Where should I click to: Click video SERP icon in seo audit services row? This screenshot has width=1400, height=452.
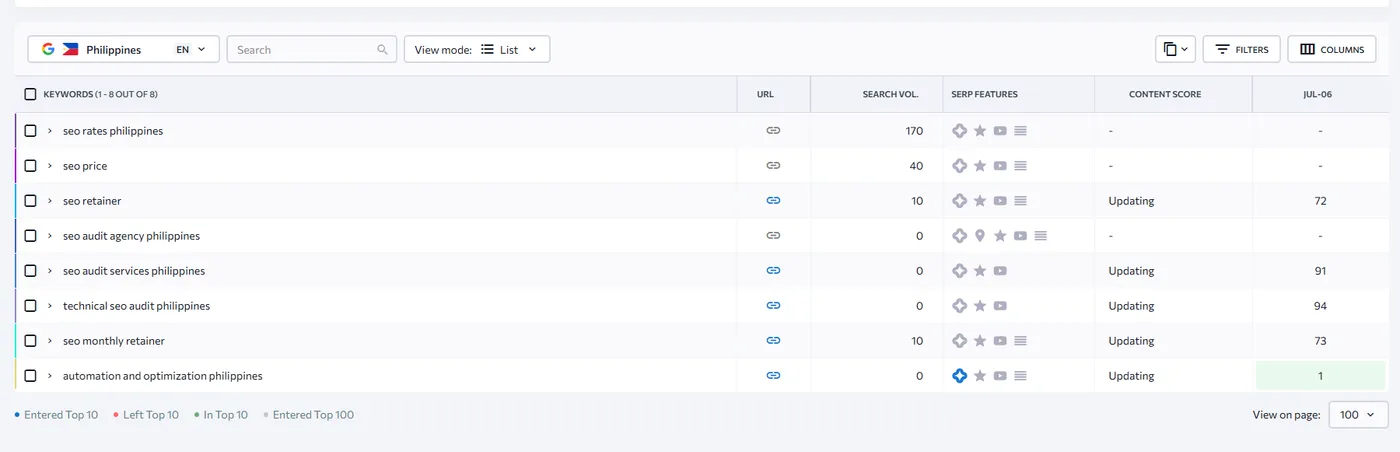click(1000, 271)
